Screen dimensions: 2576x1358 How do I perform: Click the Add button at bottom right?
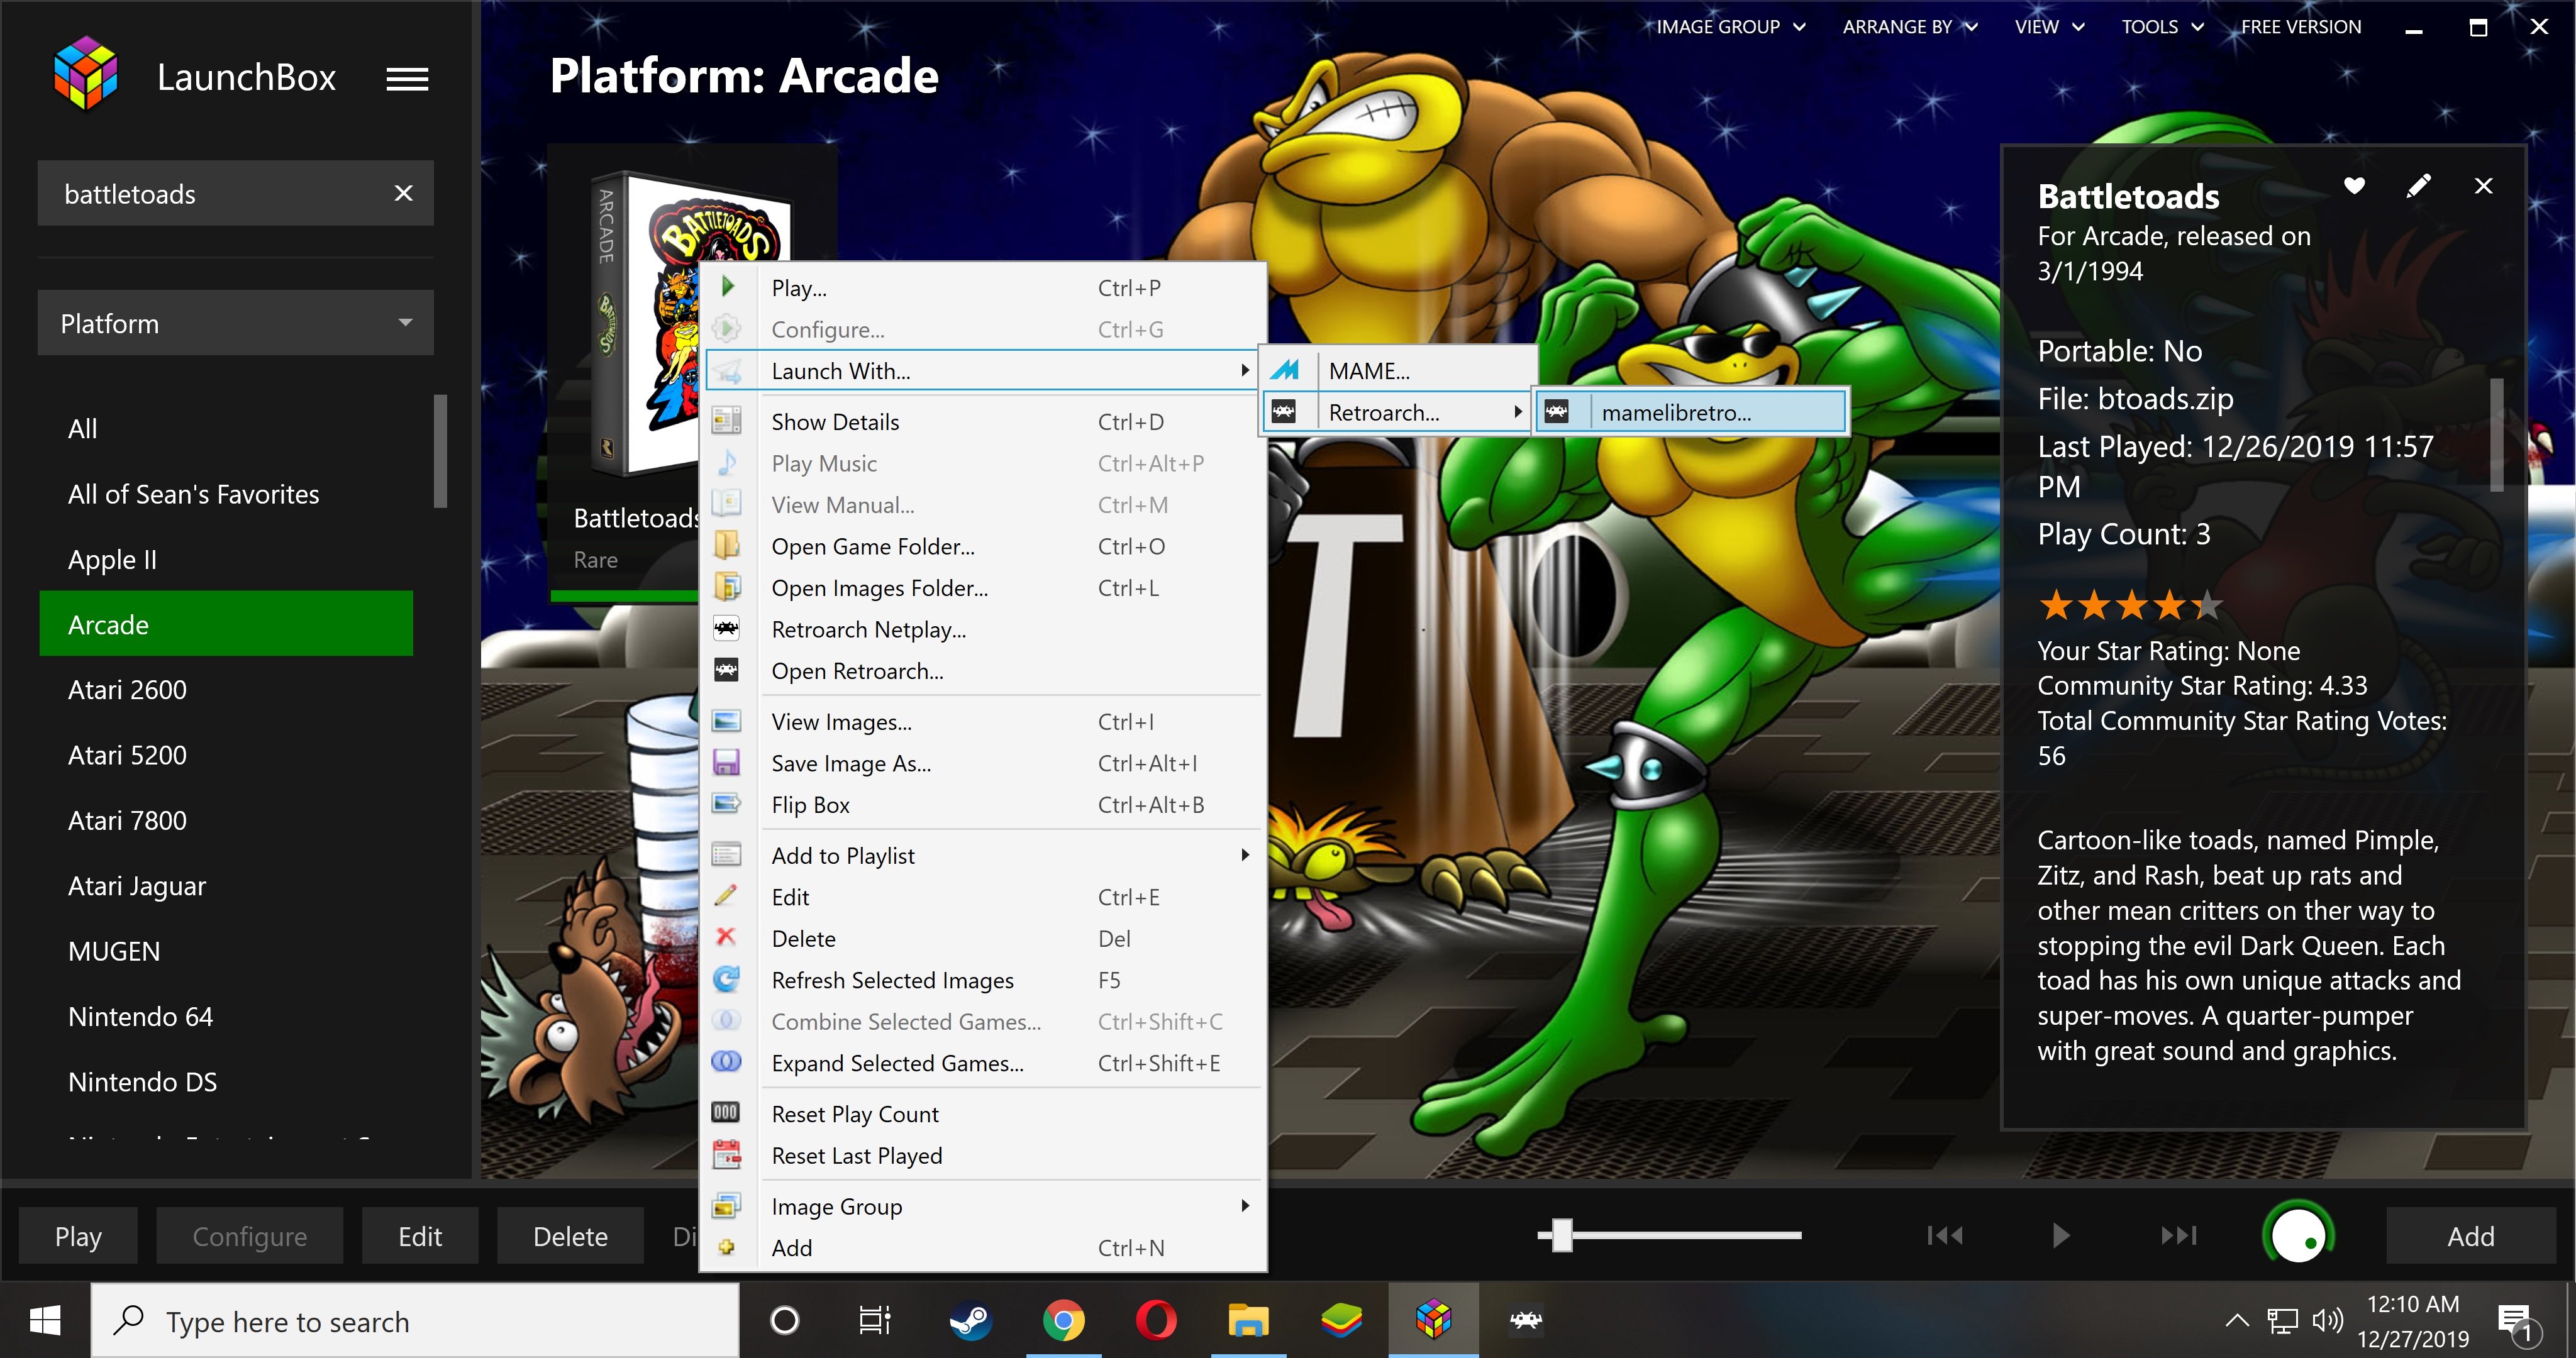(x=2470, y=1236)
